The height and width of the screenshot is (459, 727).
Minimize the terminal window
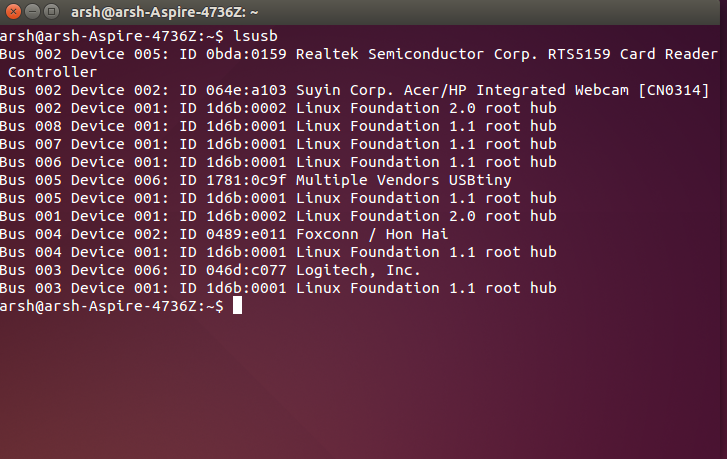[32, 11]
